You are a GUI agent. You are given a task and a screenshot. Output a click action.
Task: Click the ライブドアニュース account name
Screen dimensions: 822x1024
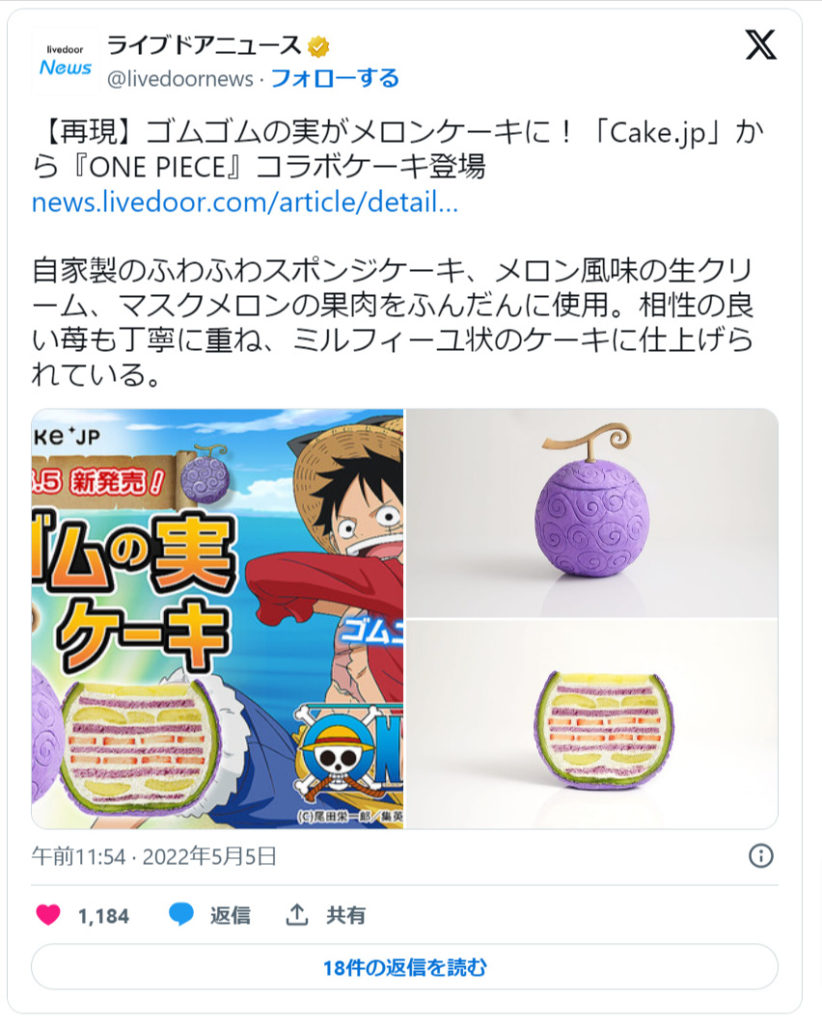click(x=203, y=46)
